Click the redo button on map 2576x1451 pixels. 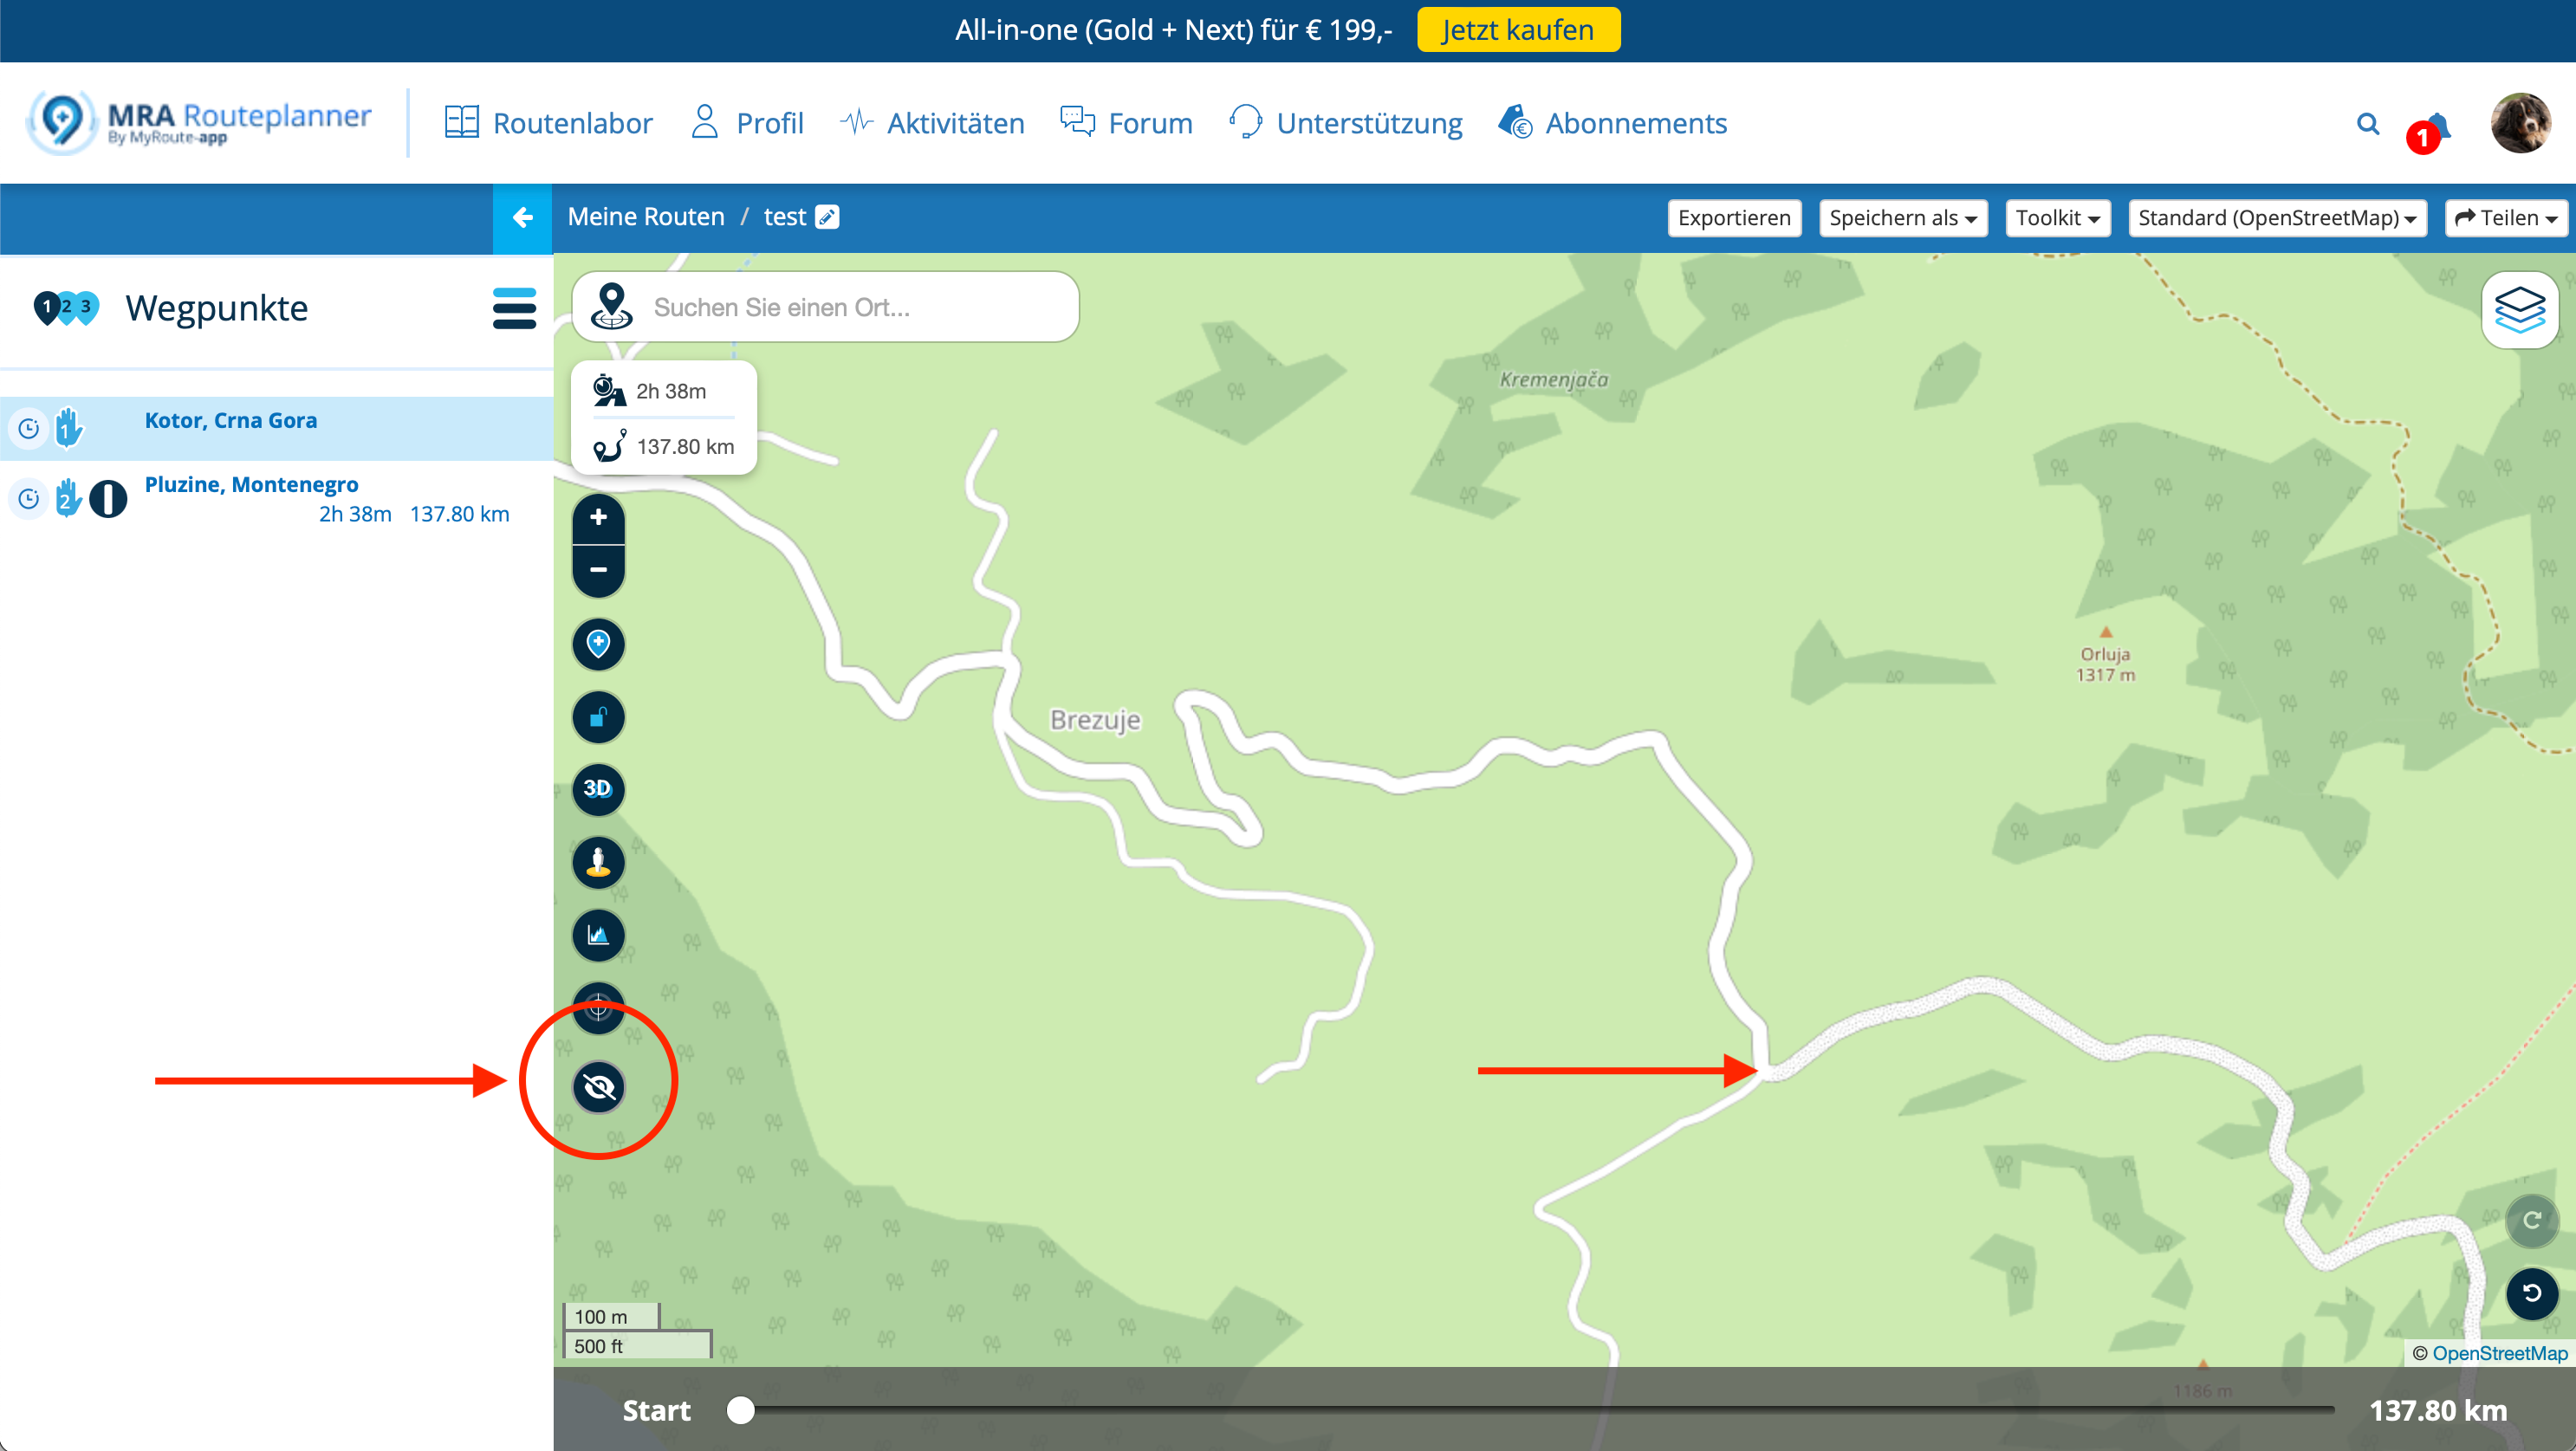point(2531,1221)
